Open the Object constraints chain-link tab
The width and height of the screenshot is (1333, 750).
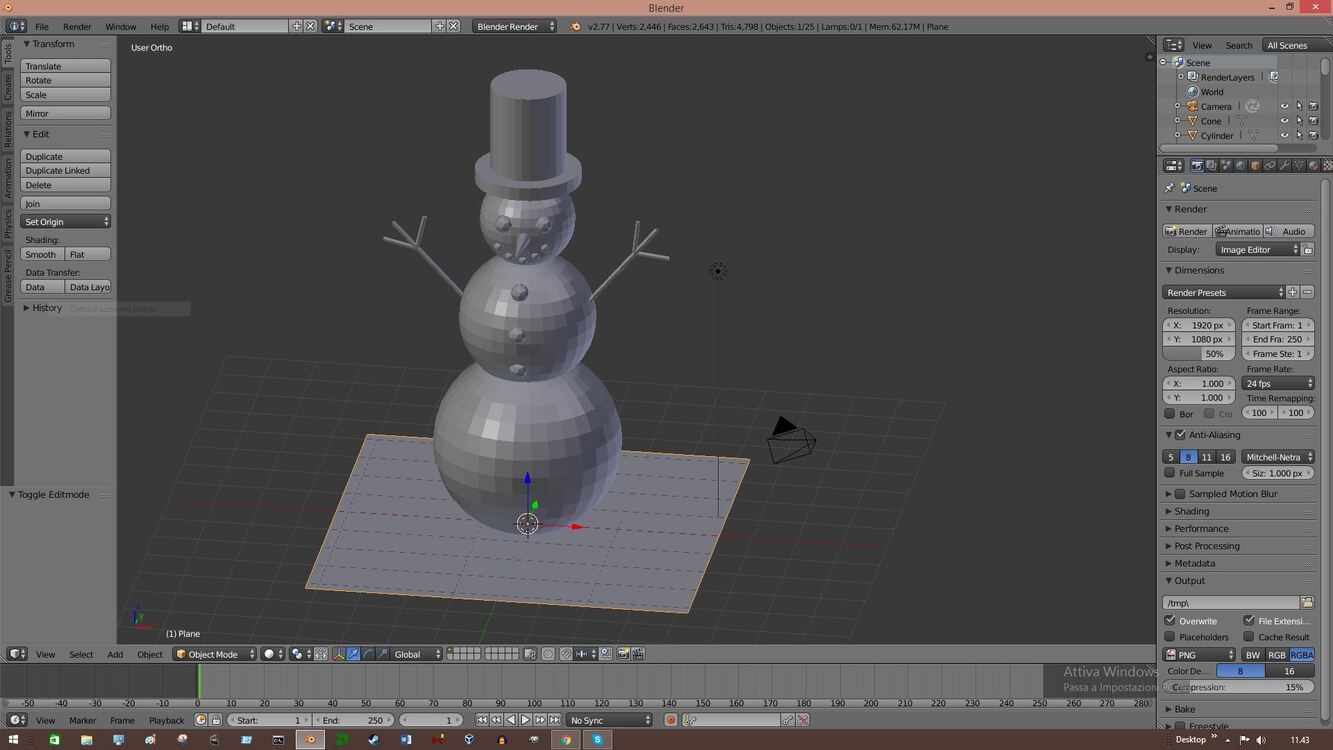point(1269,166)
